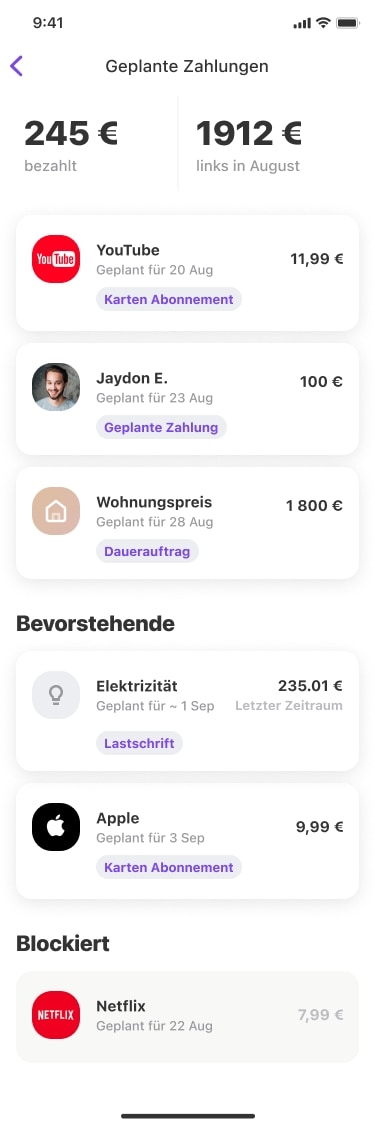Screen dimensions: 375x1127
Task: Tap the Elektrizität 235.01 € amount
Action: [x=310, y=686]
